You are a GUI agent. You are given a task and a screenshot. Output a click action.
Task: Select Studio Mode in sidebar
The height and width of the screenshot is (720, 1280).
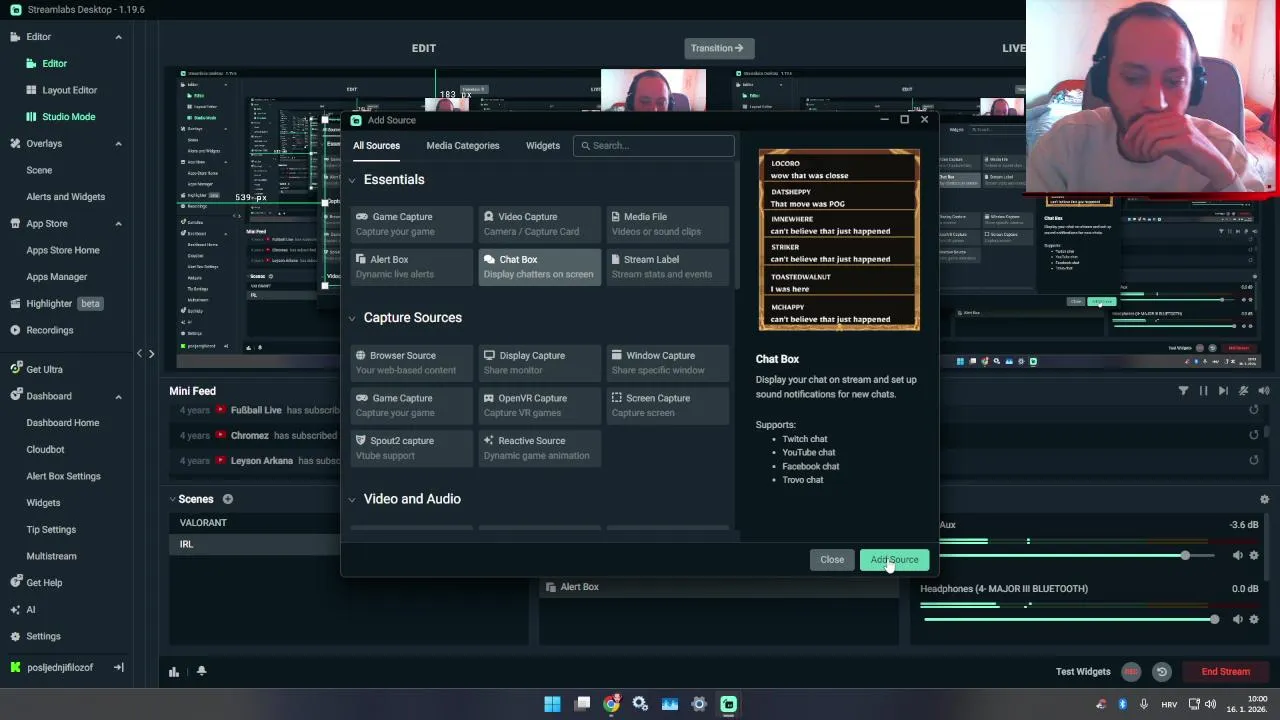pyautogui.click(x=68, y=116)
